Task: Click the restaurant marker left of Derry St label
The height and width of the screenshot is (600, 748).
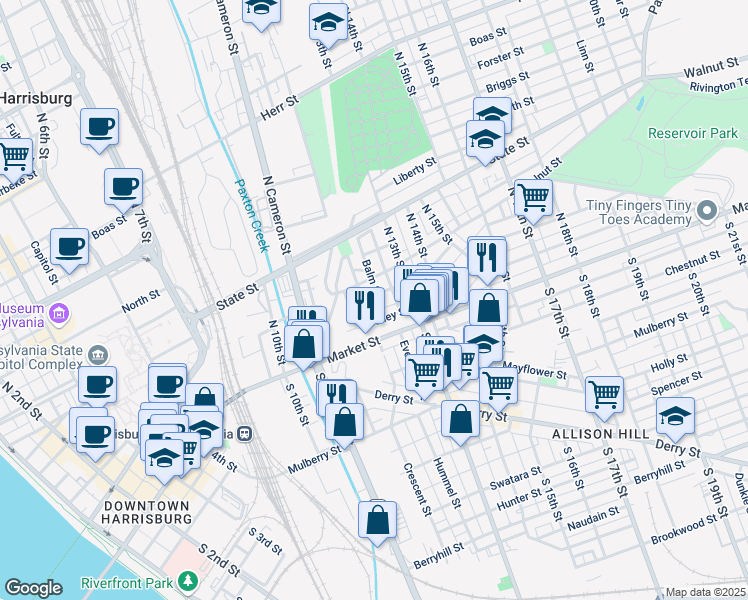Action: pyautogui.click(x=337, y=396)
